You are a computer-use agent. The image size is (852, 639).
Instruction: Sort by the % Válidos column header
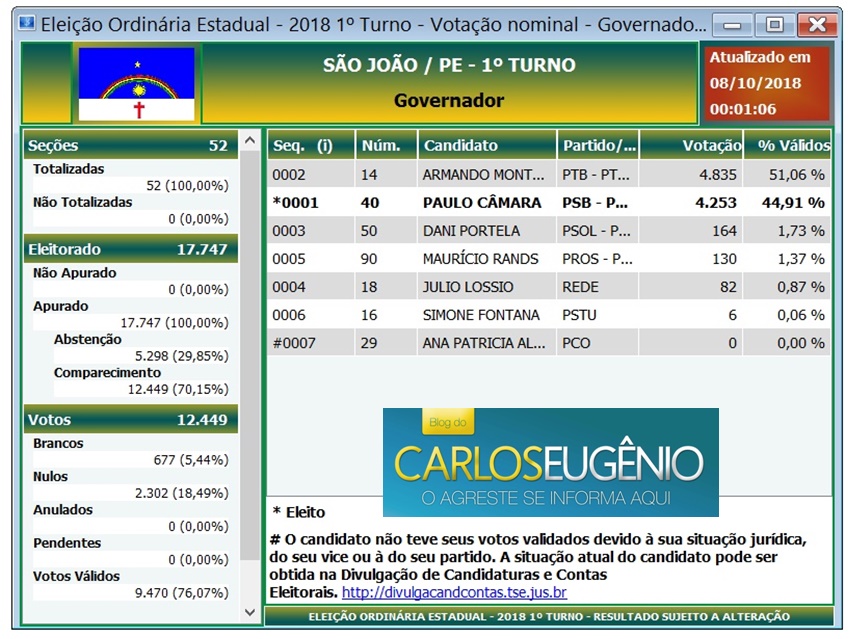pyautogui.click(x=787, y=145)
